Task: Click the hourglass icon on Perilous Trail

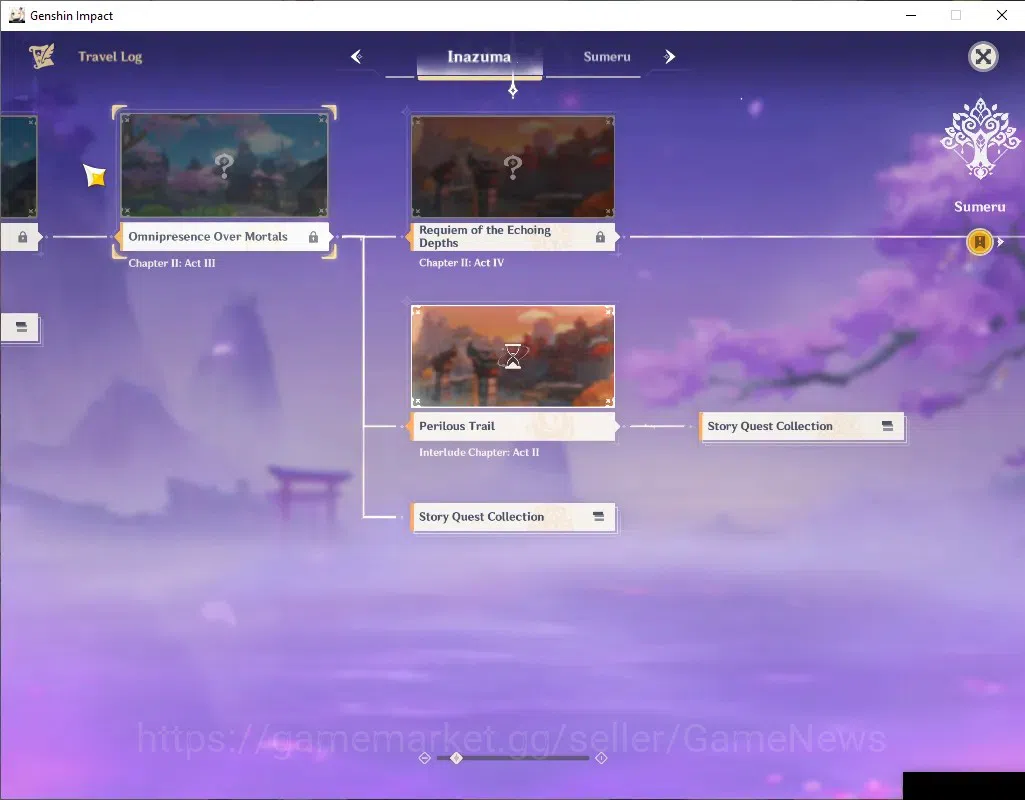Action: click(513, 356)
